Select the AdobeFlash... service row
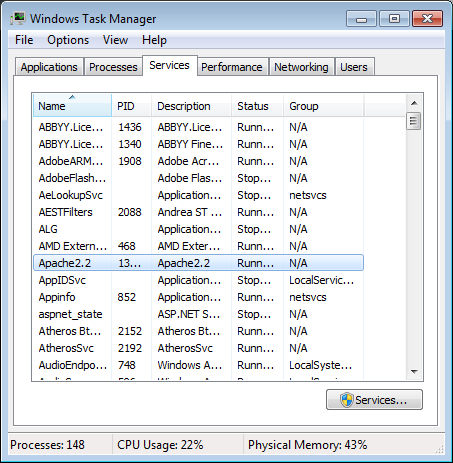This screenshot has height=463, width=453. point(198,178)
